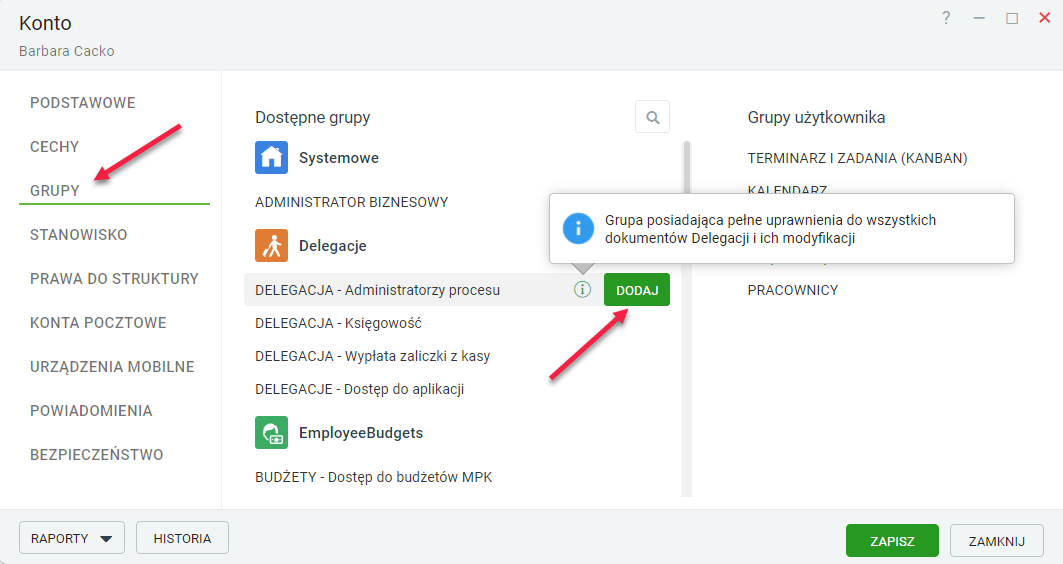The image size is (1063, 564).
Task: Open the STANOWISKO tab
Action: [79, 235]
